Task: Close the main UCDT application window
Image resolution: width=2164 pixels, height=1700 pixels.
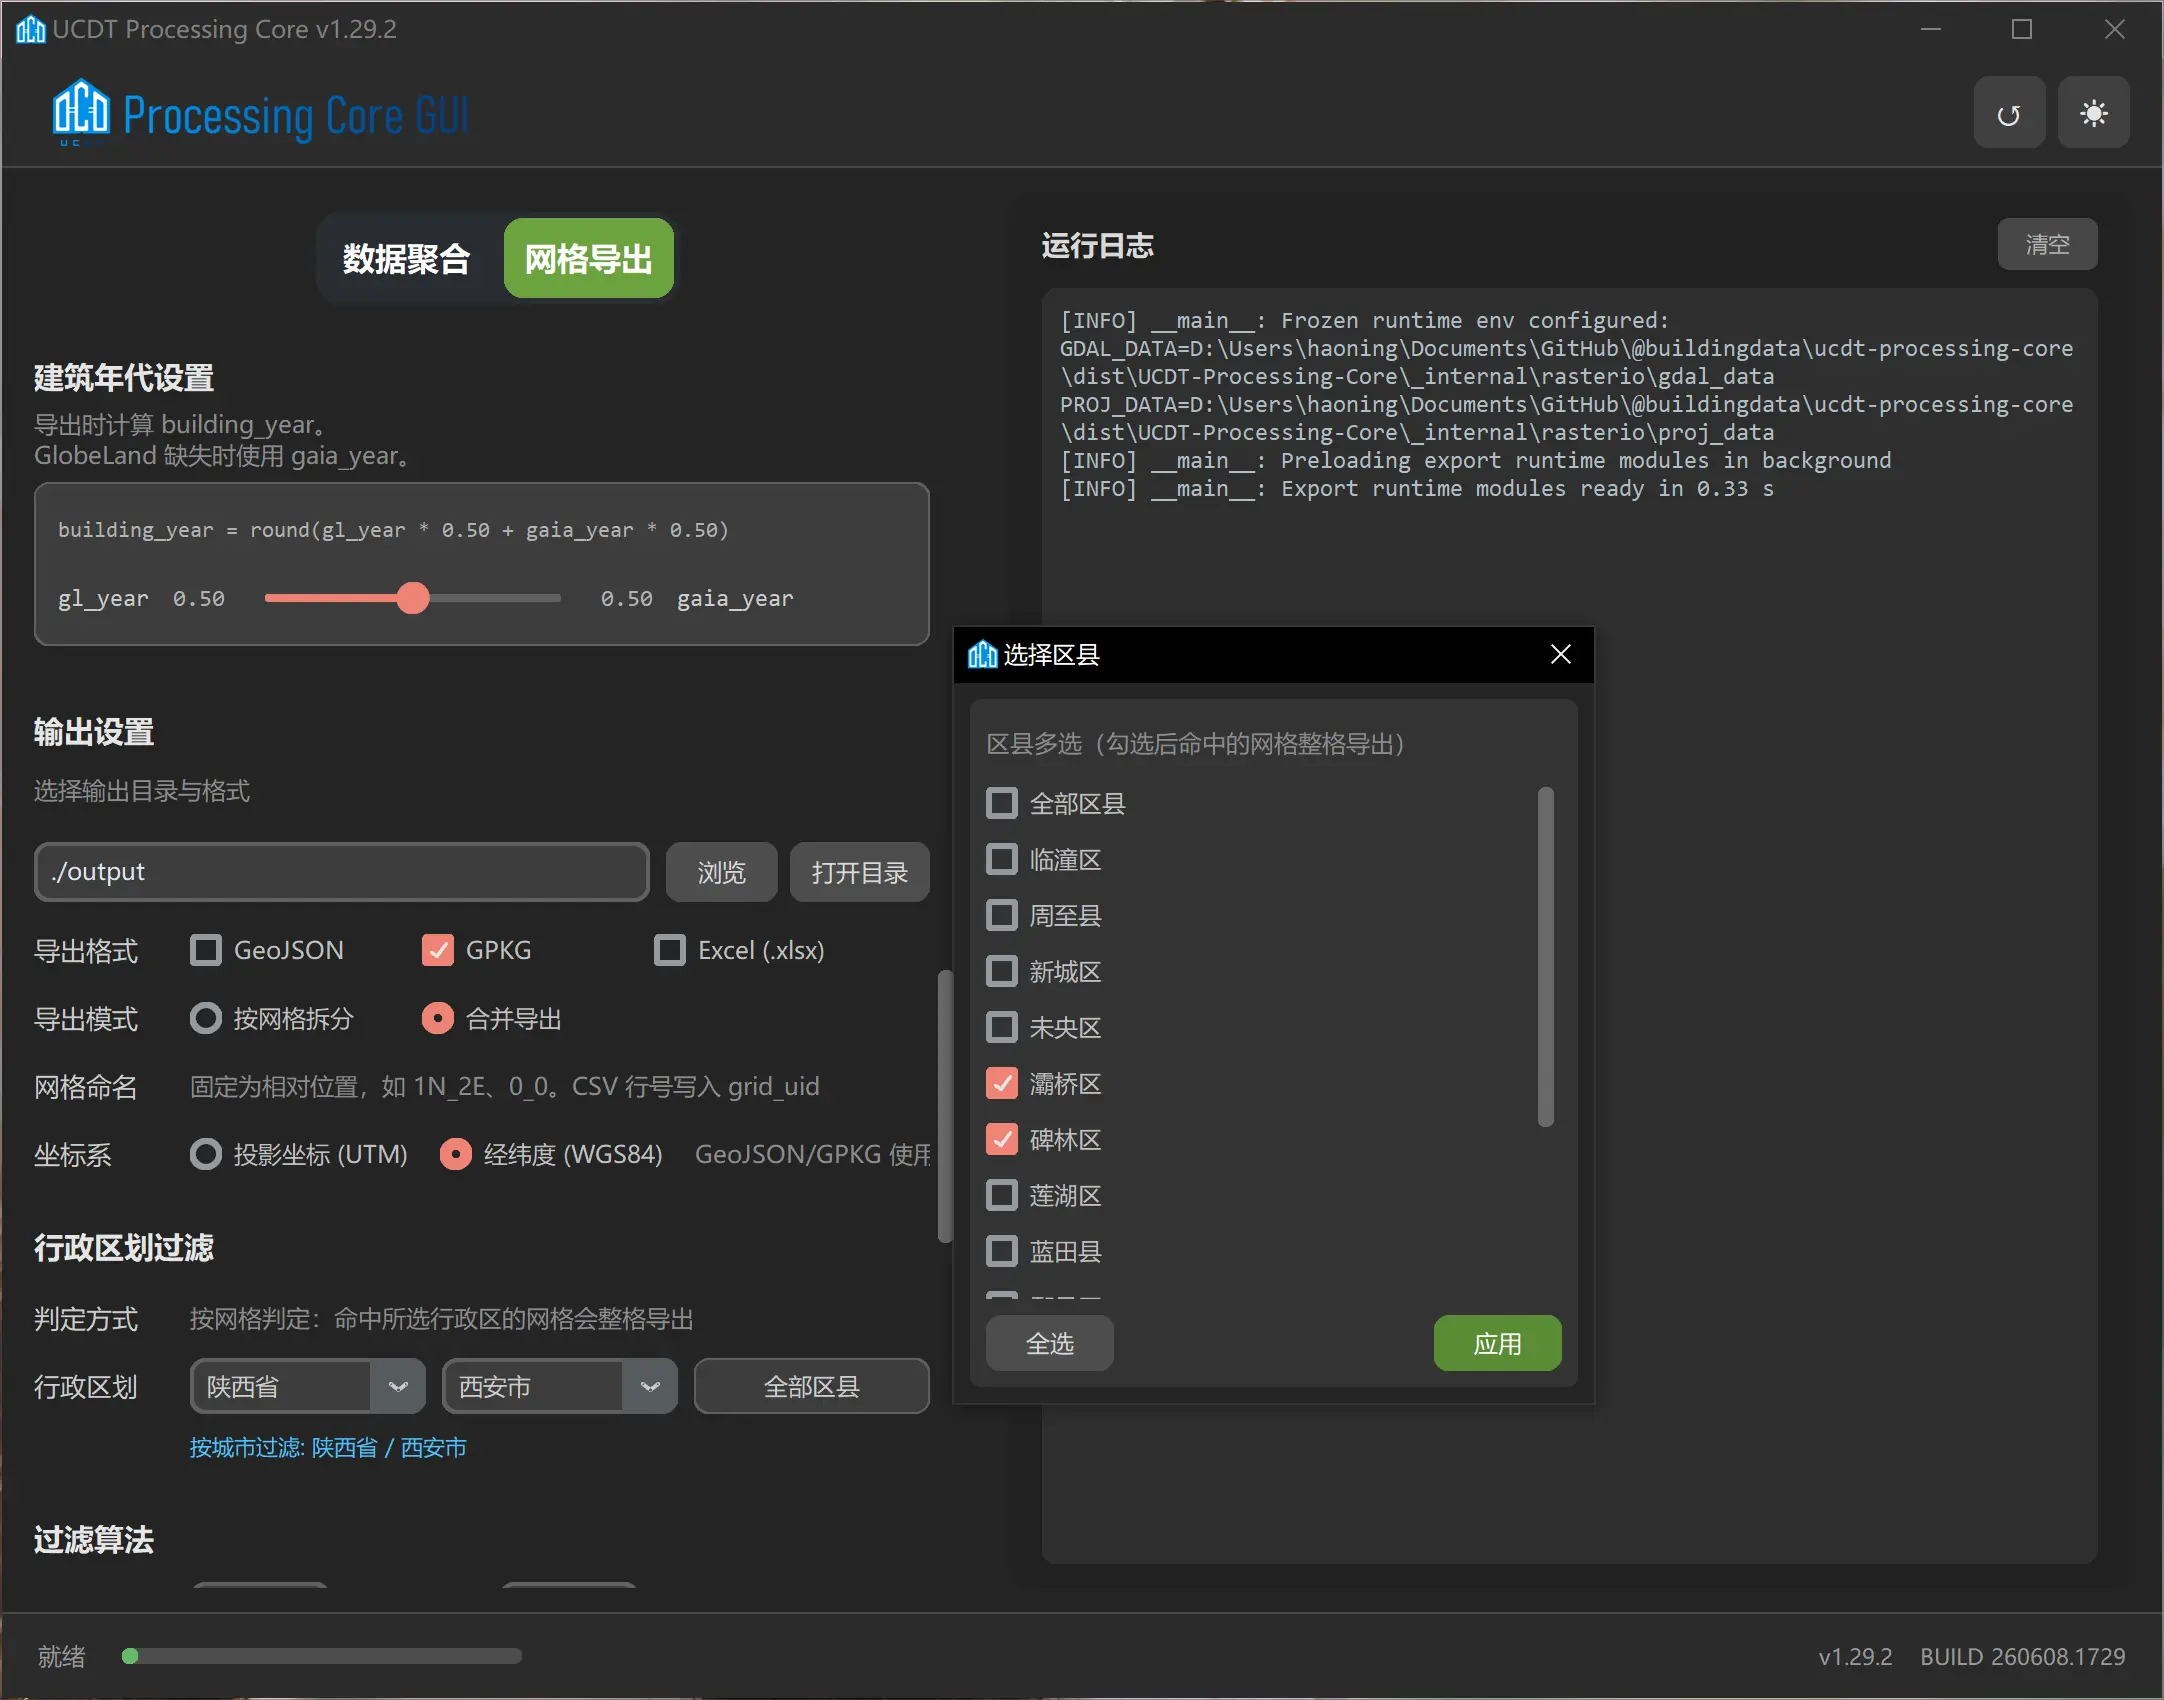Action: 2114,29
